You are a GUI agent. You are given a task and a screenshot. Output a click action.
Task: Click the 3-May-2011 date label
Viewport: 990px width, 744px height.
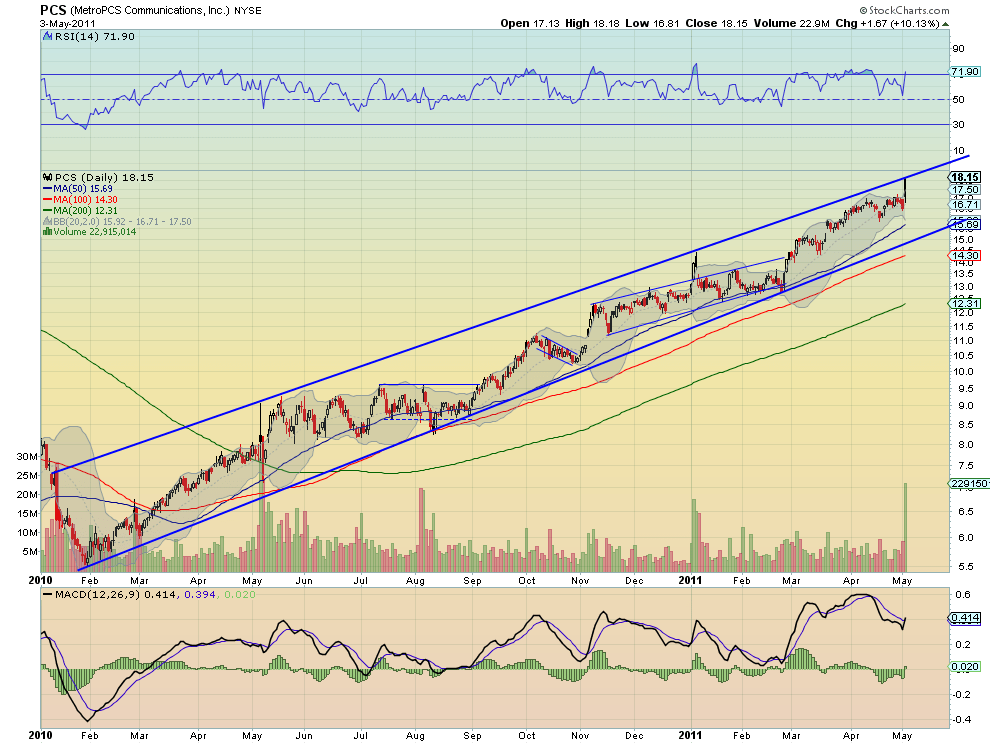pyautogui.click(x=68, y=23)
